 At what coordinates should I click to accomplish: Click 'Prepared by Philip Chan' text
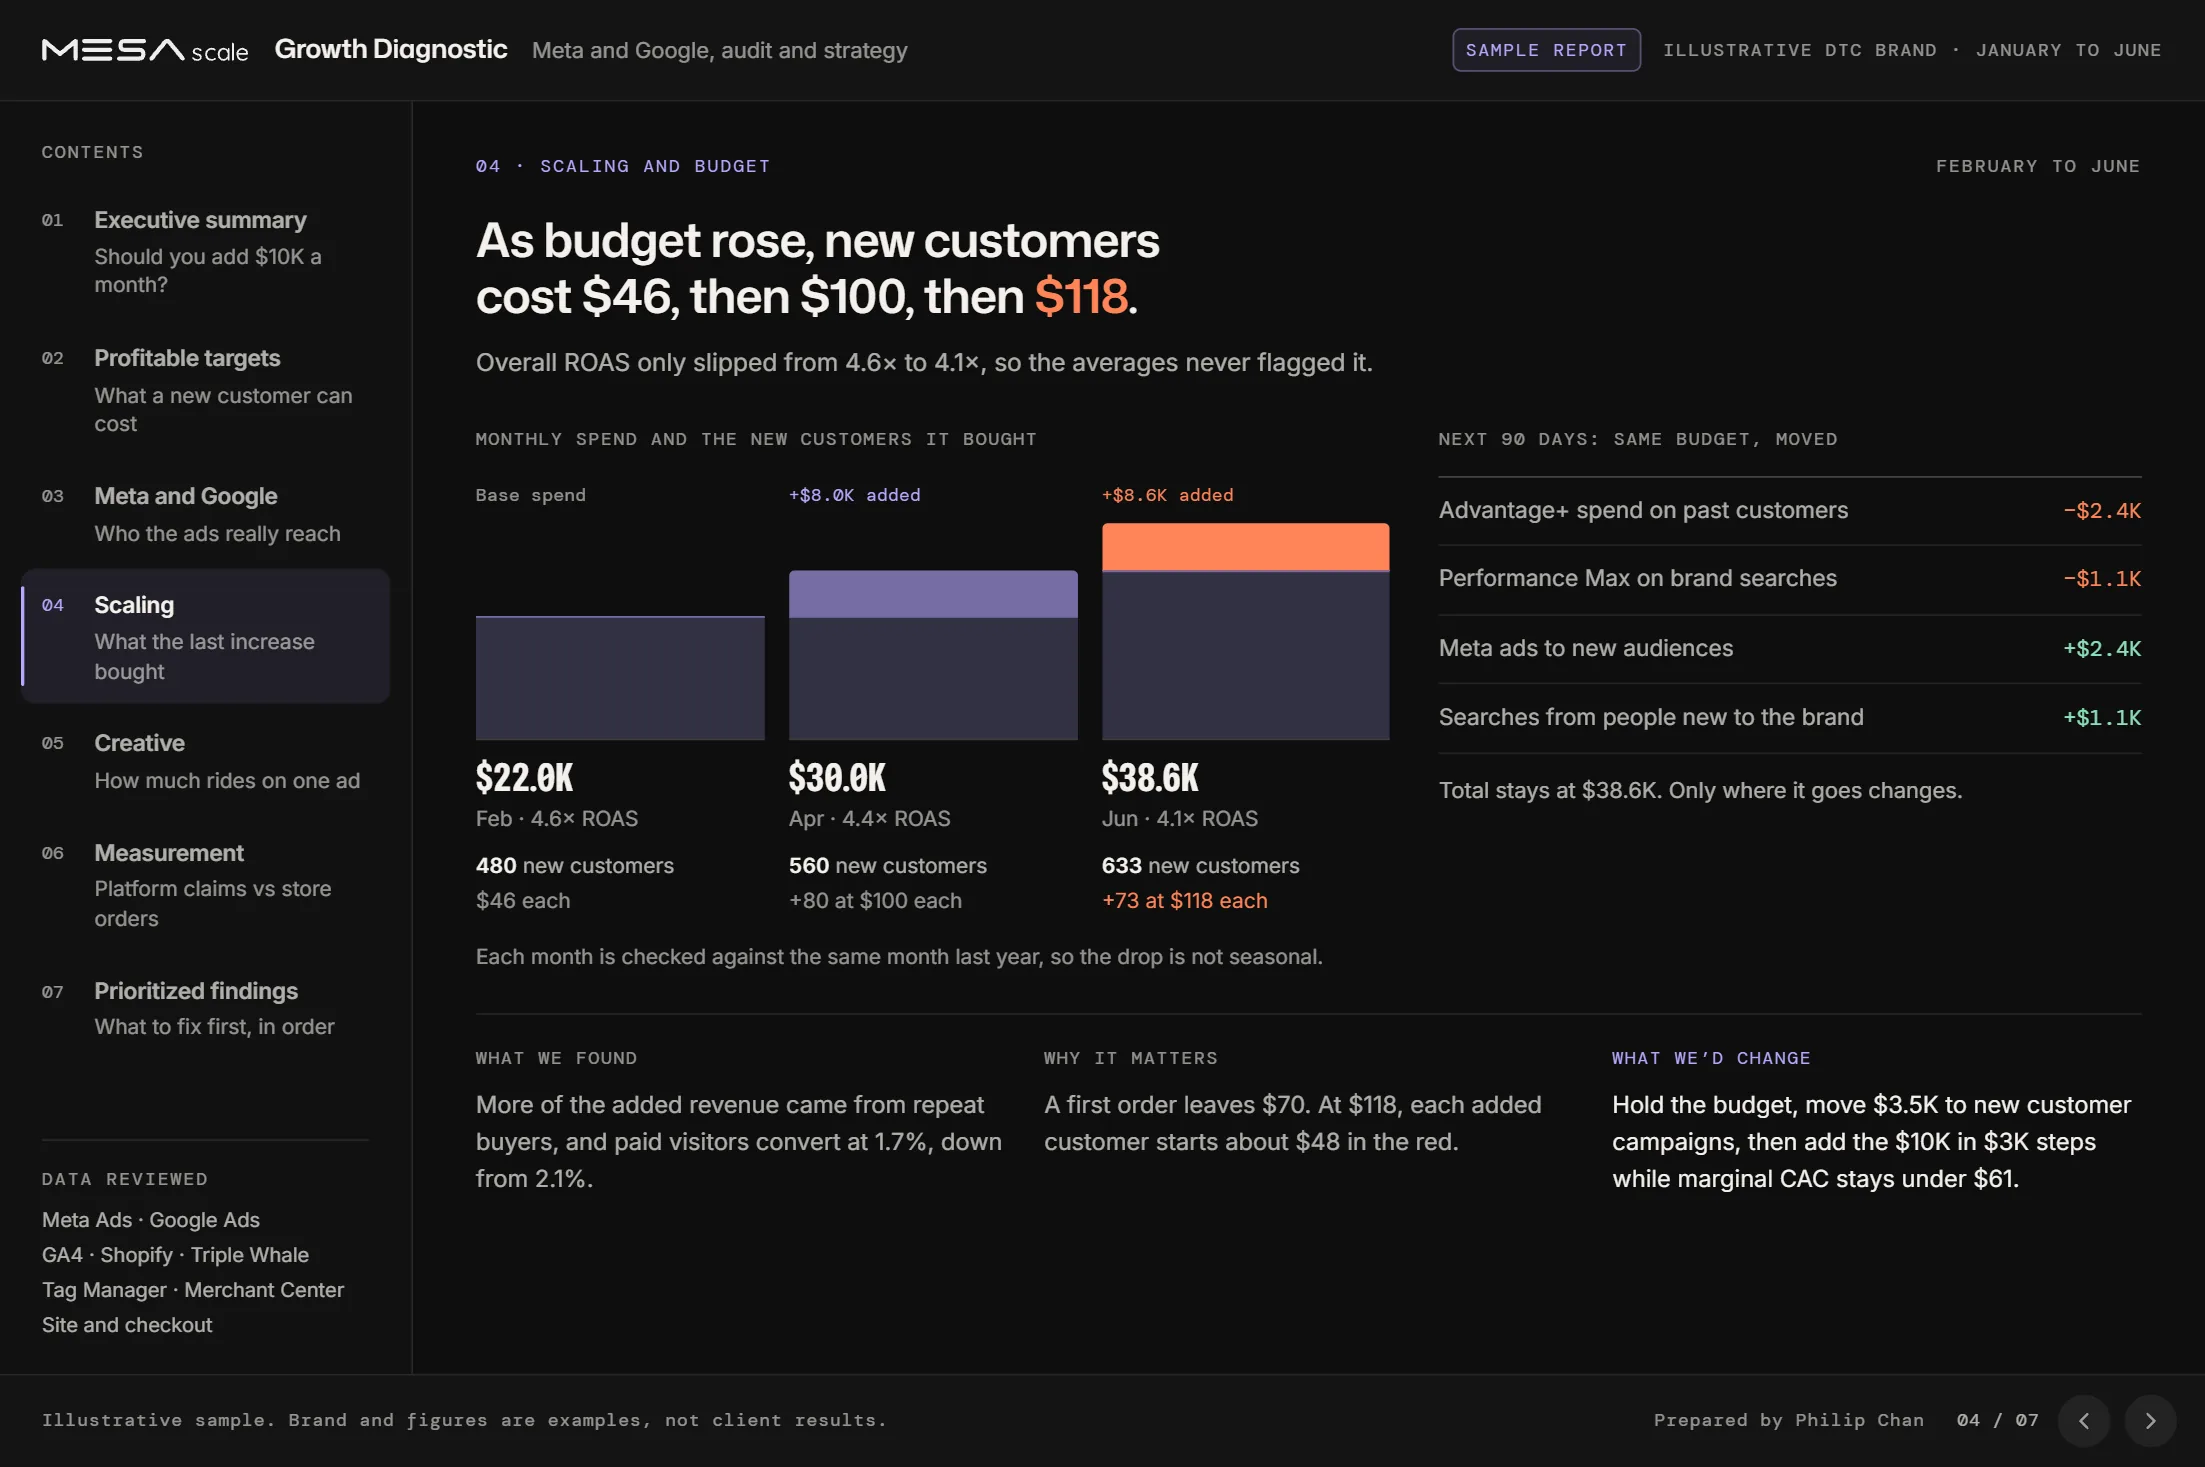click(x=1789, y=1420)
